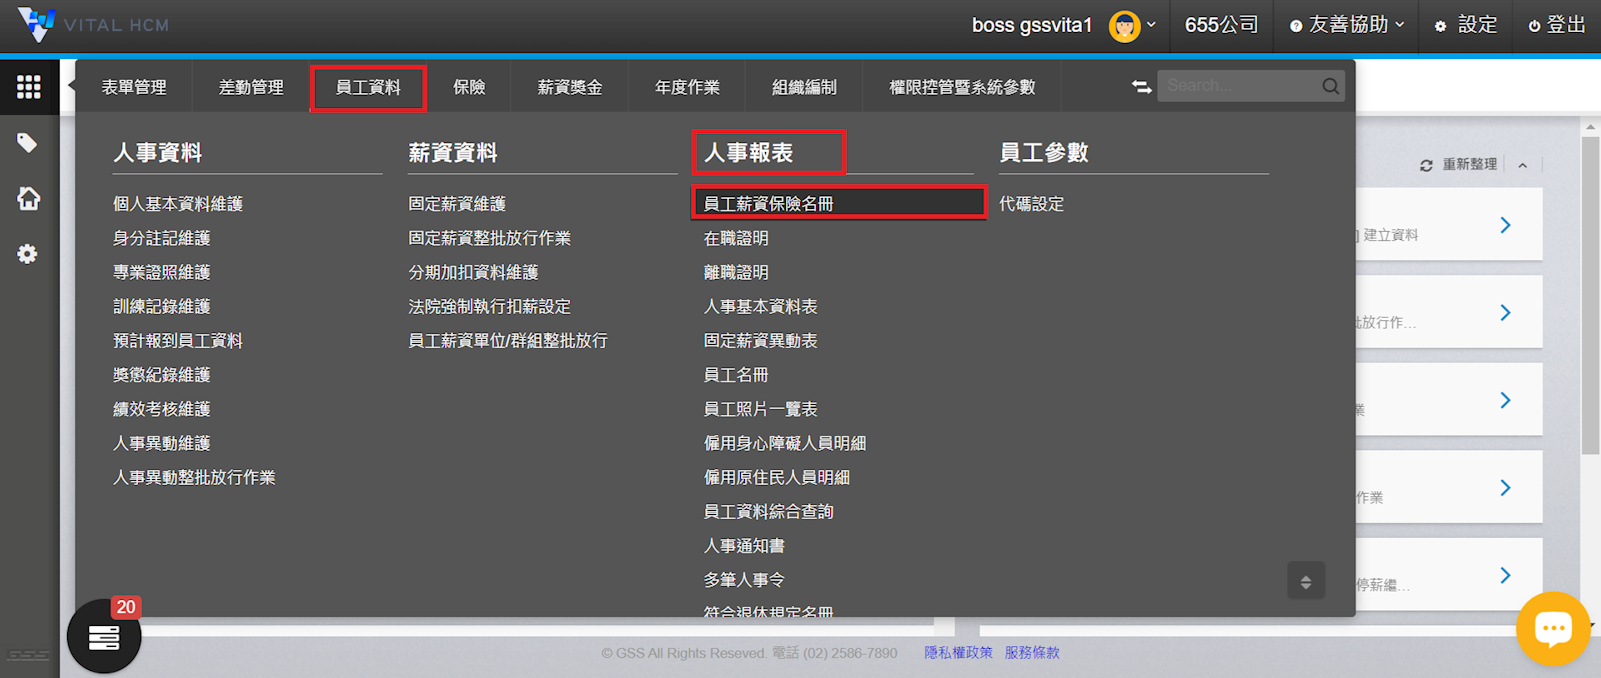1601x678 pixels.
Task: Open the 差勤管理 menu tab
Action: tap(251, 88)
